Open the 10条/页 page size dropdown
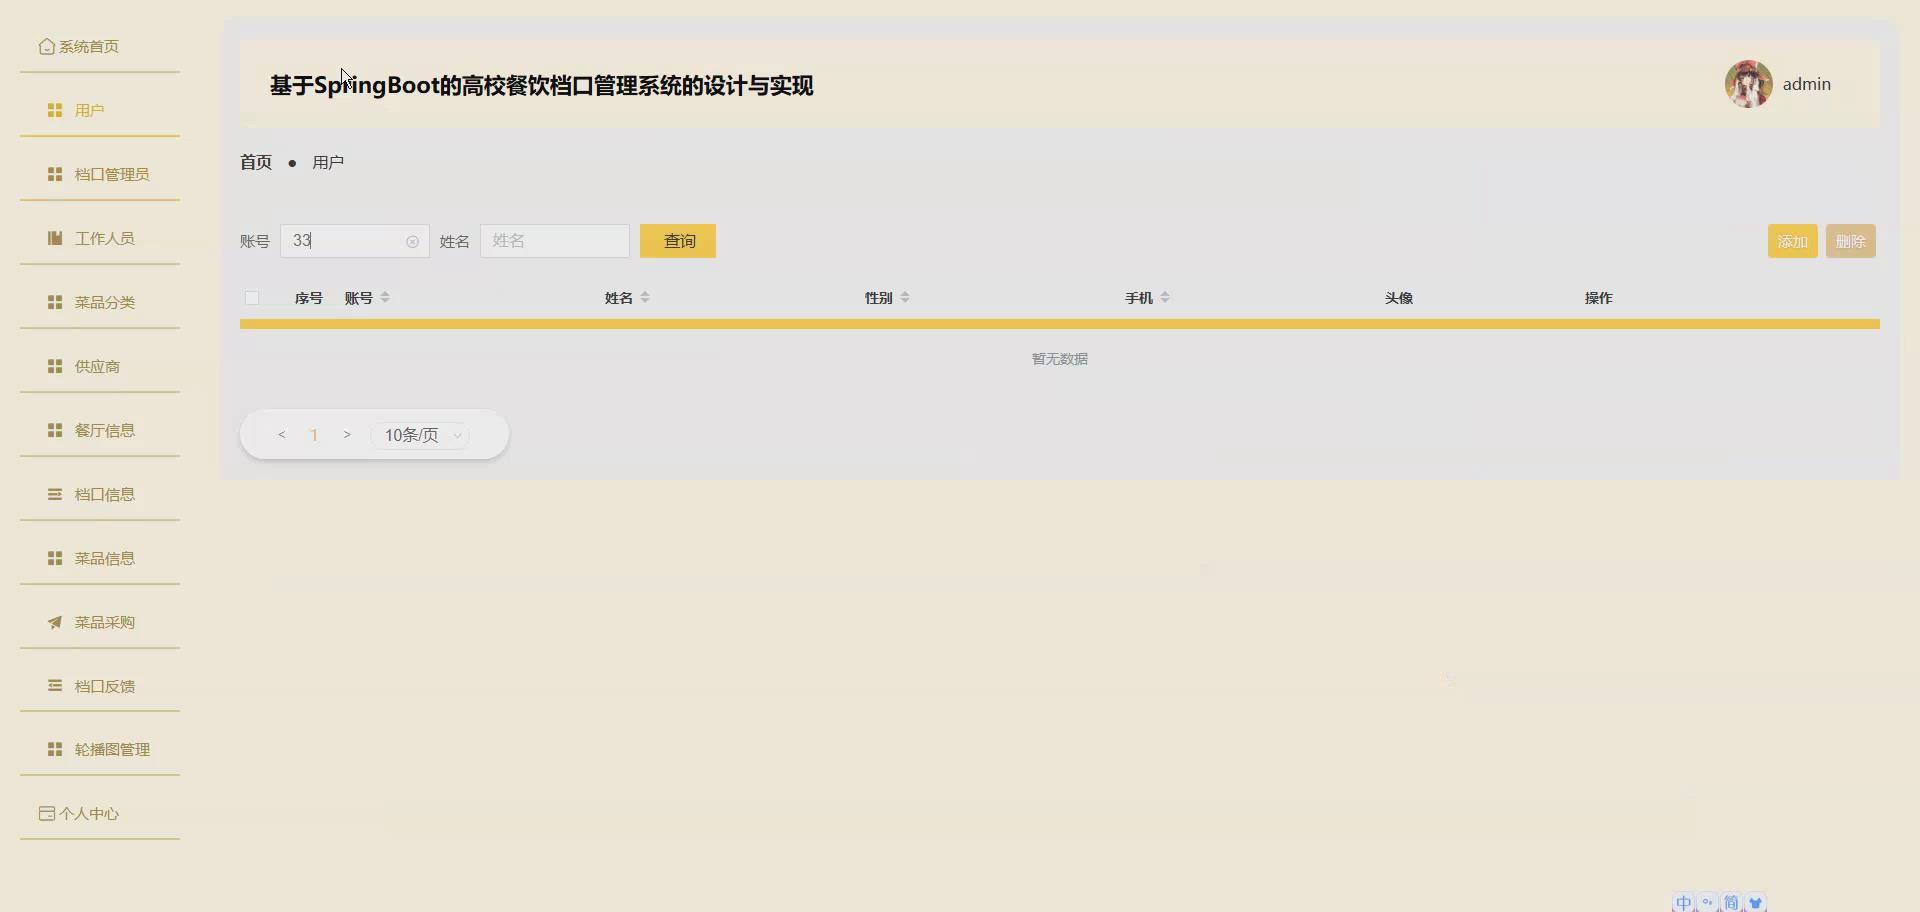The height and width of the screenshot is (912, 1920). tap(420, 435)
